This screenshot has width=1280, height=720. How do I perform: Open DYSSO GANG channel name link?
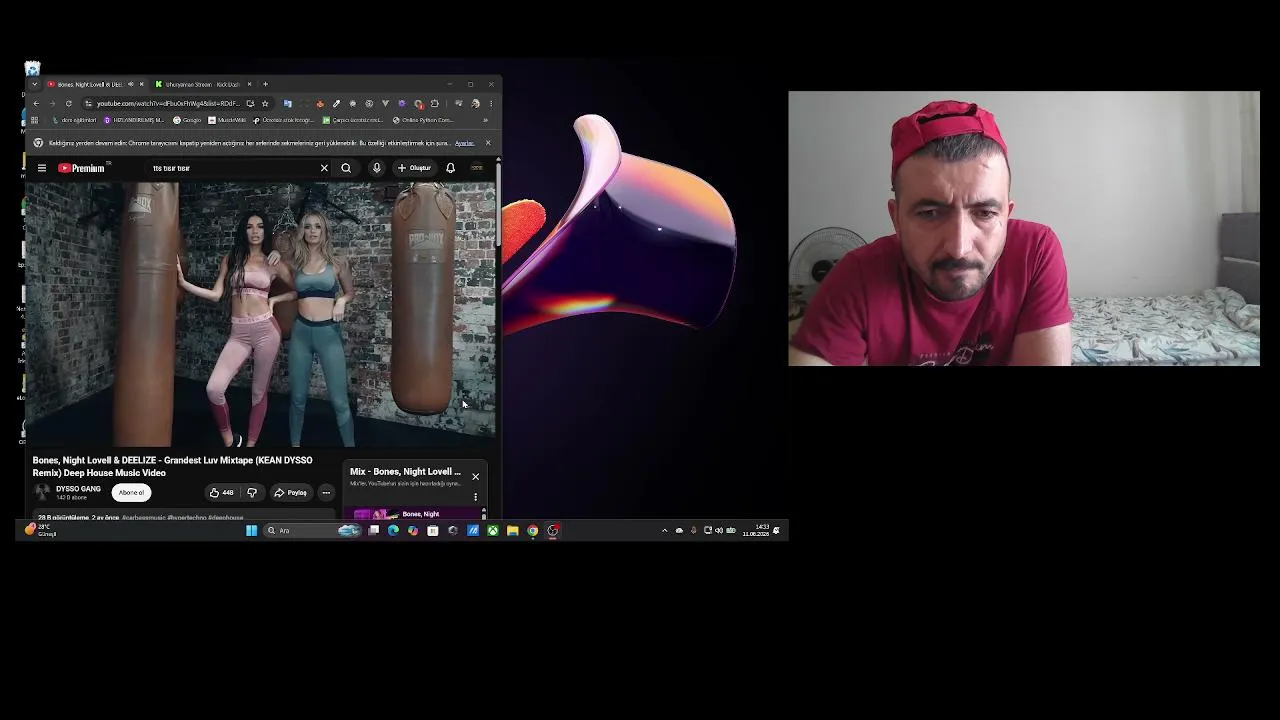[78, 489]
